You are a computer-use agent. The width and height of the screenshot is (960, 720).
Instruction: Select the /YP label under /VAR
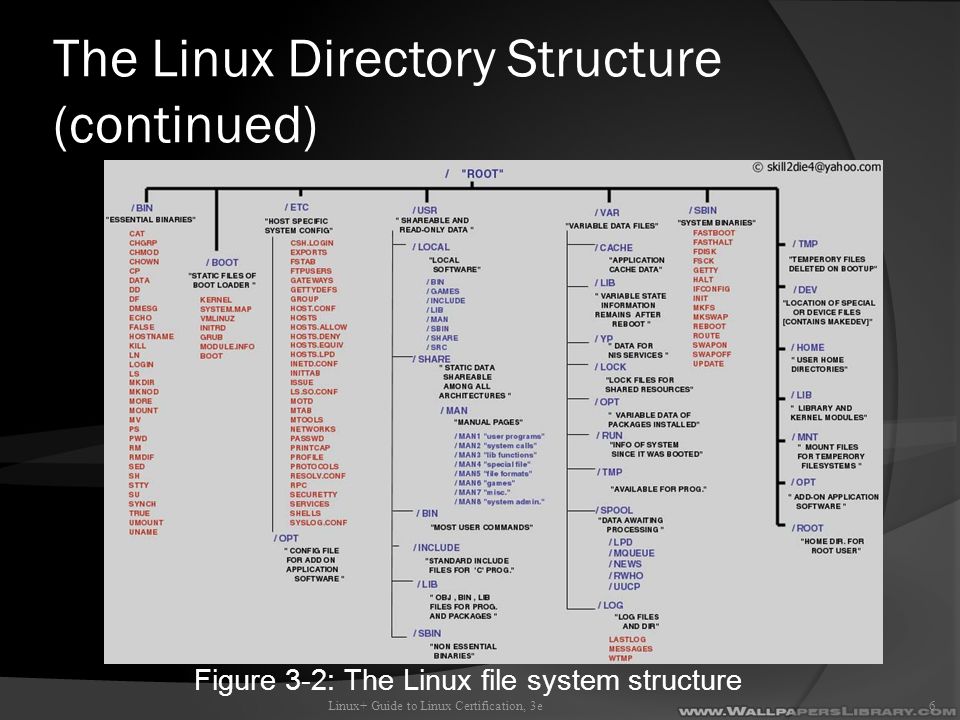[603, 339]
